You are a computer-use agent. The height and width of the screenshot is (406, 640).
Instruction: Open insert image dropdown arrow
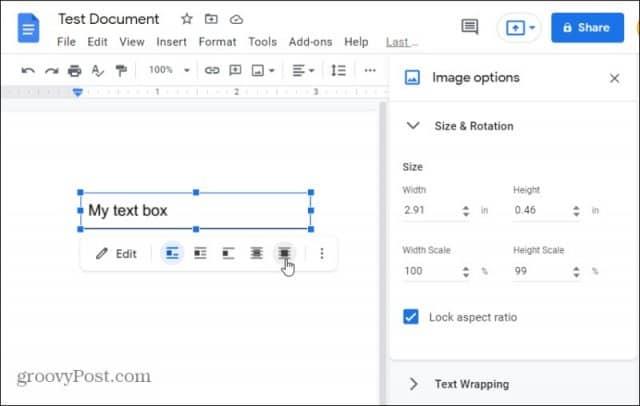point(272,71)
